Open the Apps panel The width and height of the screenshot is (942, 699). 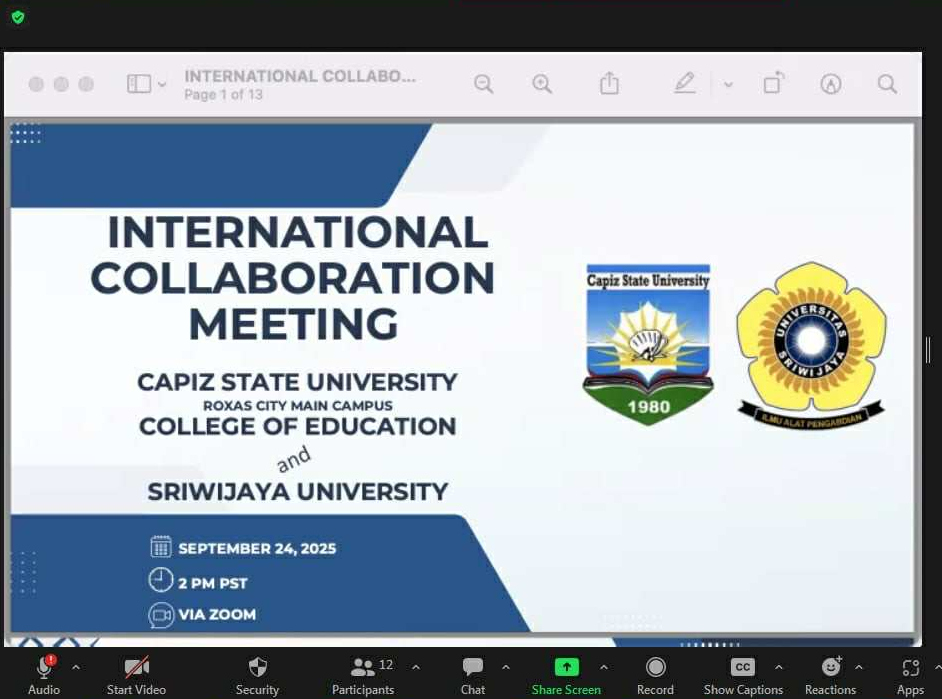[910, 668]
